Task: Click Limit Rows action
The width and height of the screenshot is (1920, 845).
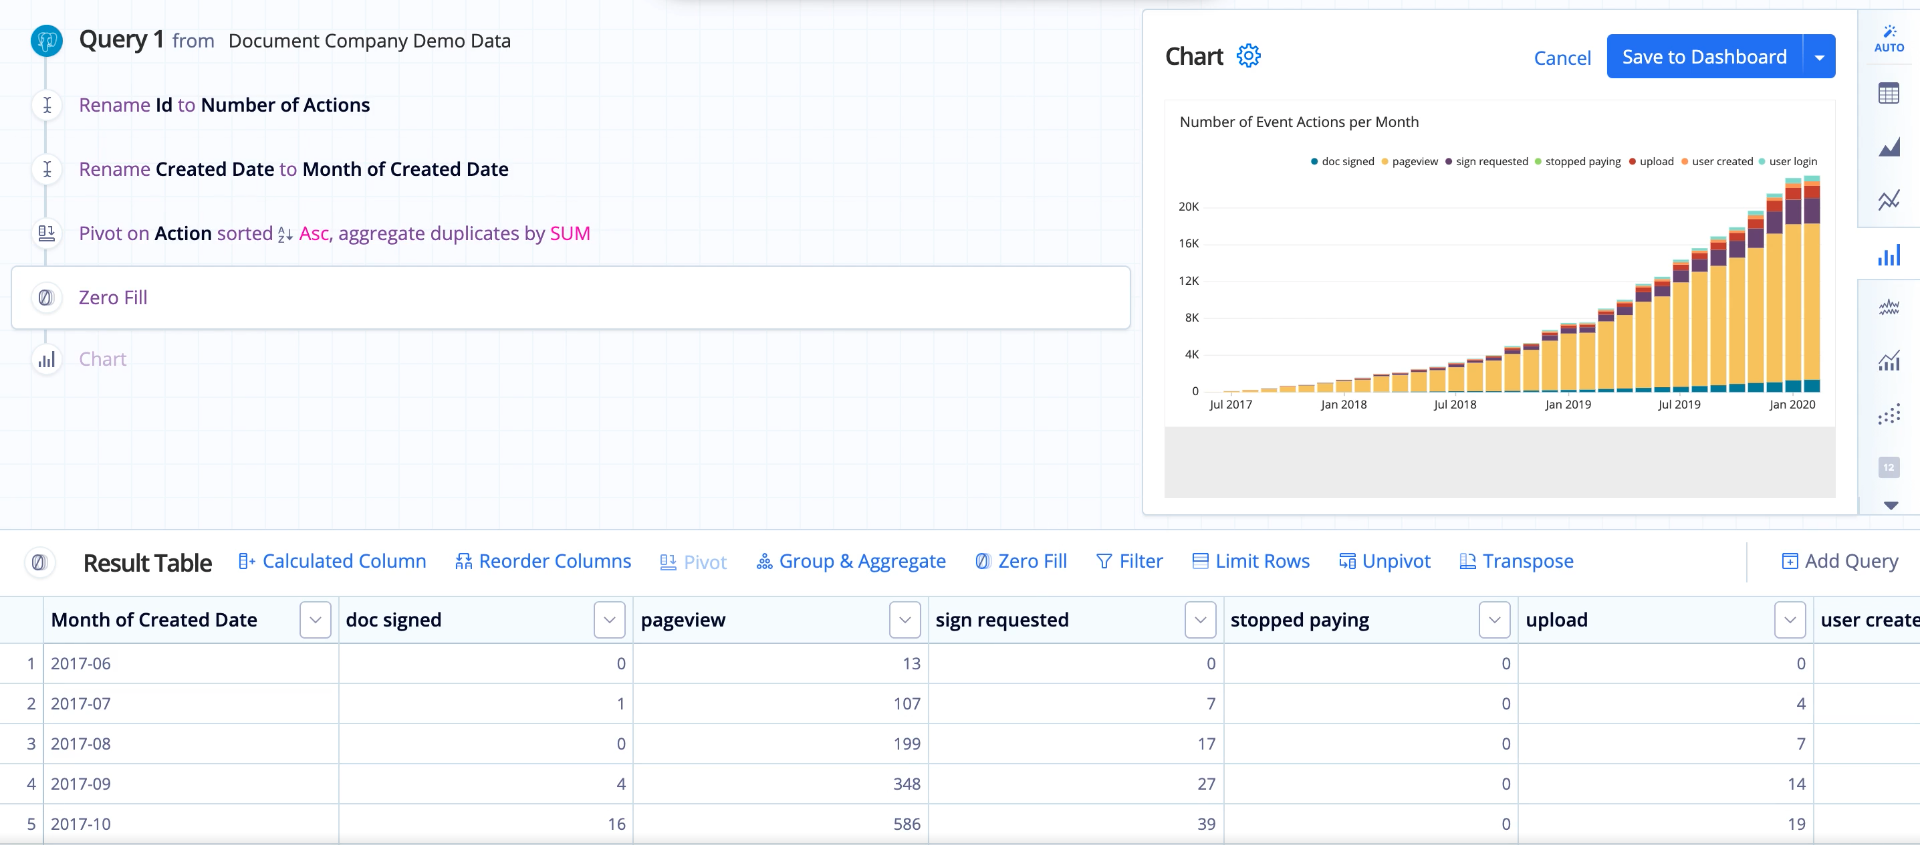Action: (x=1251, y=561)
